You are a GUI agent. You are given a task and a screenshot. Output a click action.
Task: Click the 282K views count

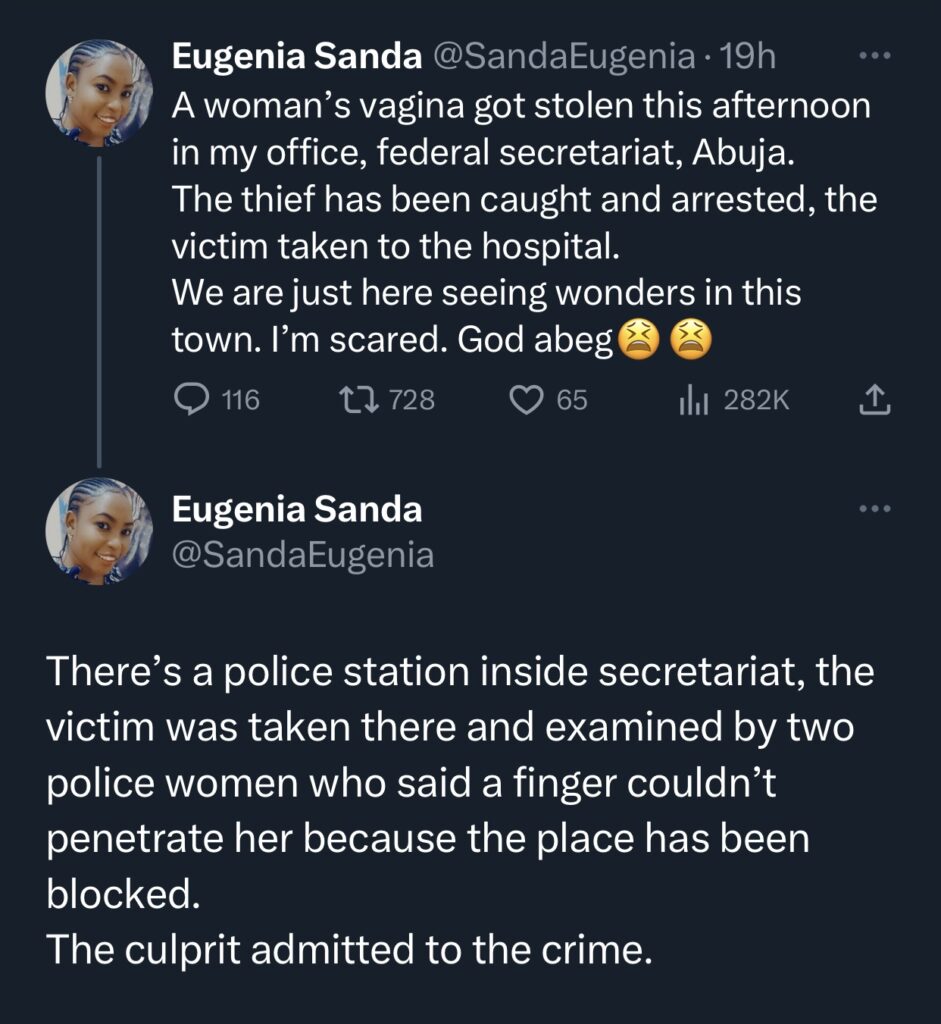coord(756,401)
